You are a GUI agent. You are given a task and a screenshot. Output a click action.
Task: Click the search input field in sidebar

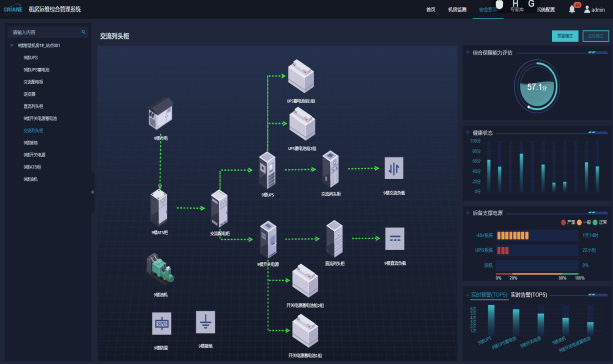click(x=47, y=32)
